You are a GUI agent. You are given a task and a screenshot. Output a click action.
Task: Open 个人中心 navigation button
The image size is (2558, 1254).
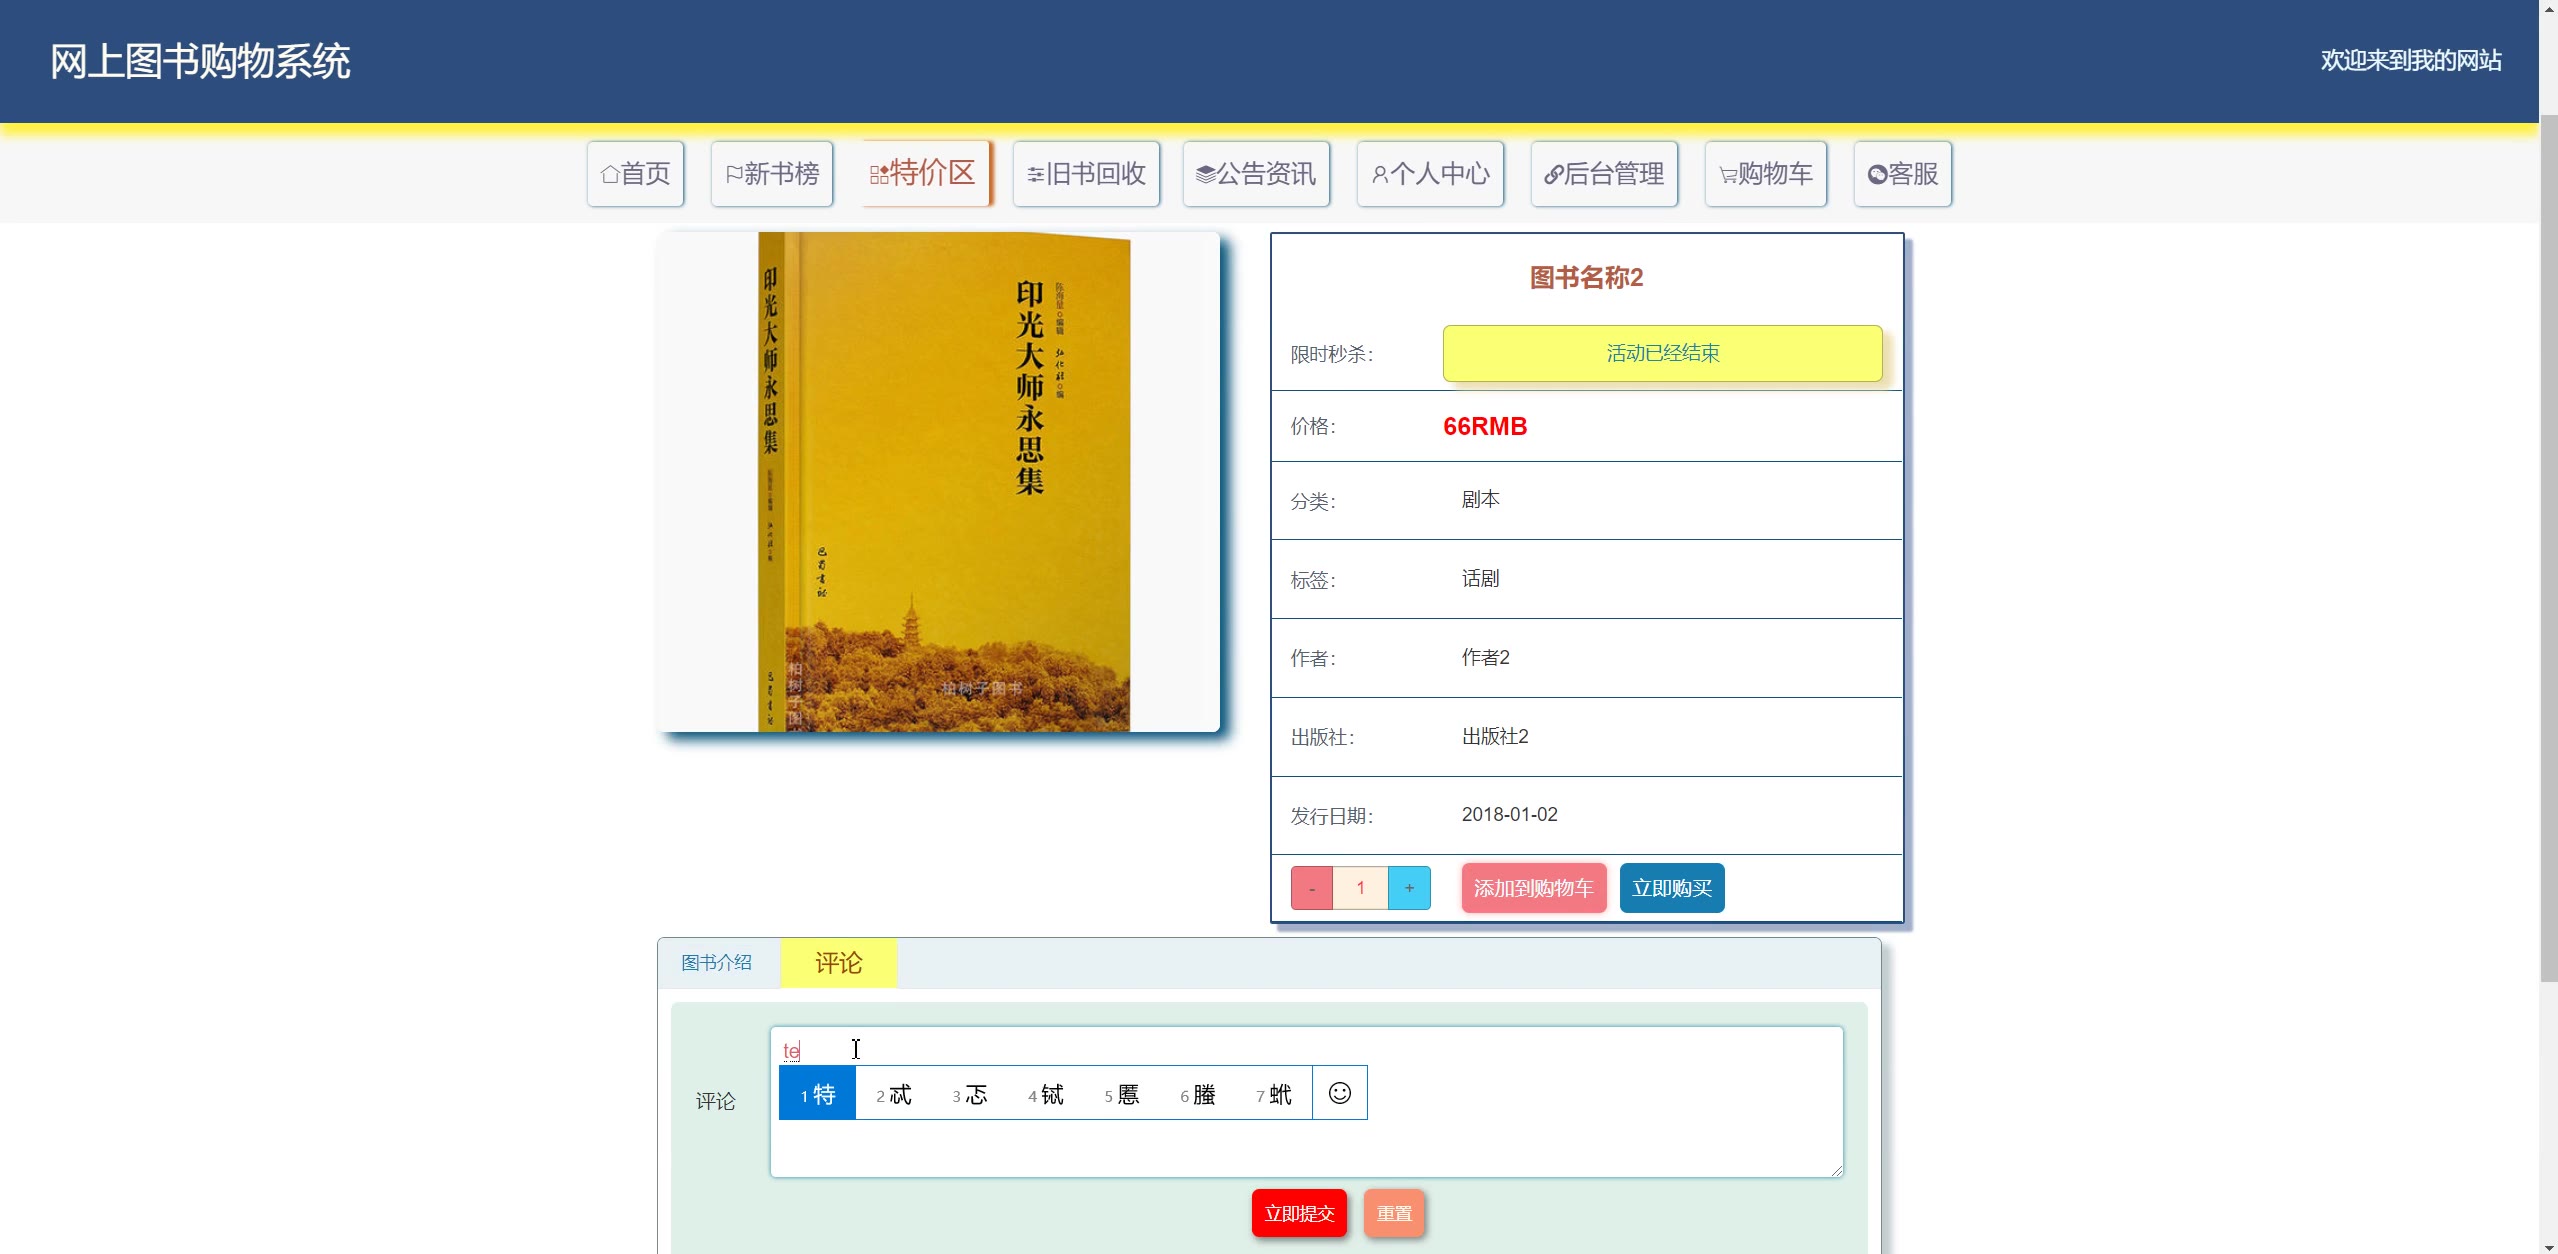pos(1430,174)
